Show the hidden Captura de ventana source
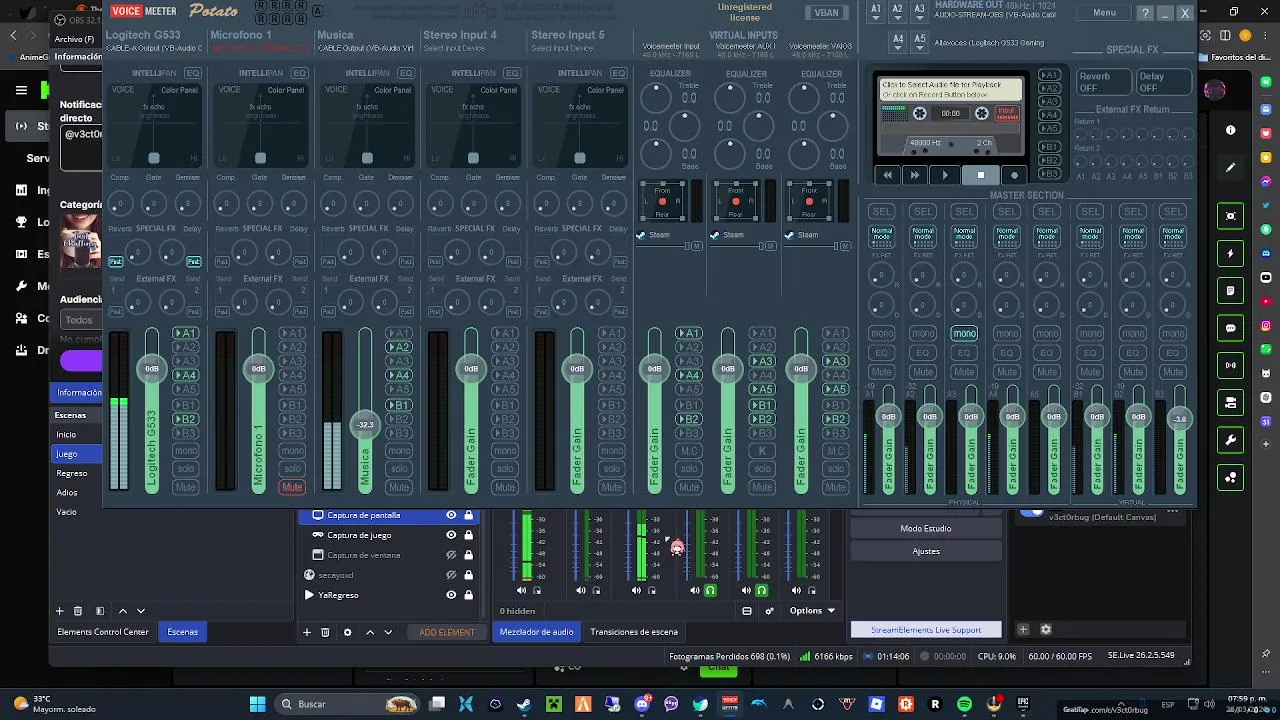1280x720 pixels. [x=451, y=555]
